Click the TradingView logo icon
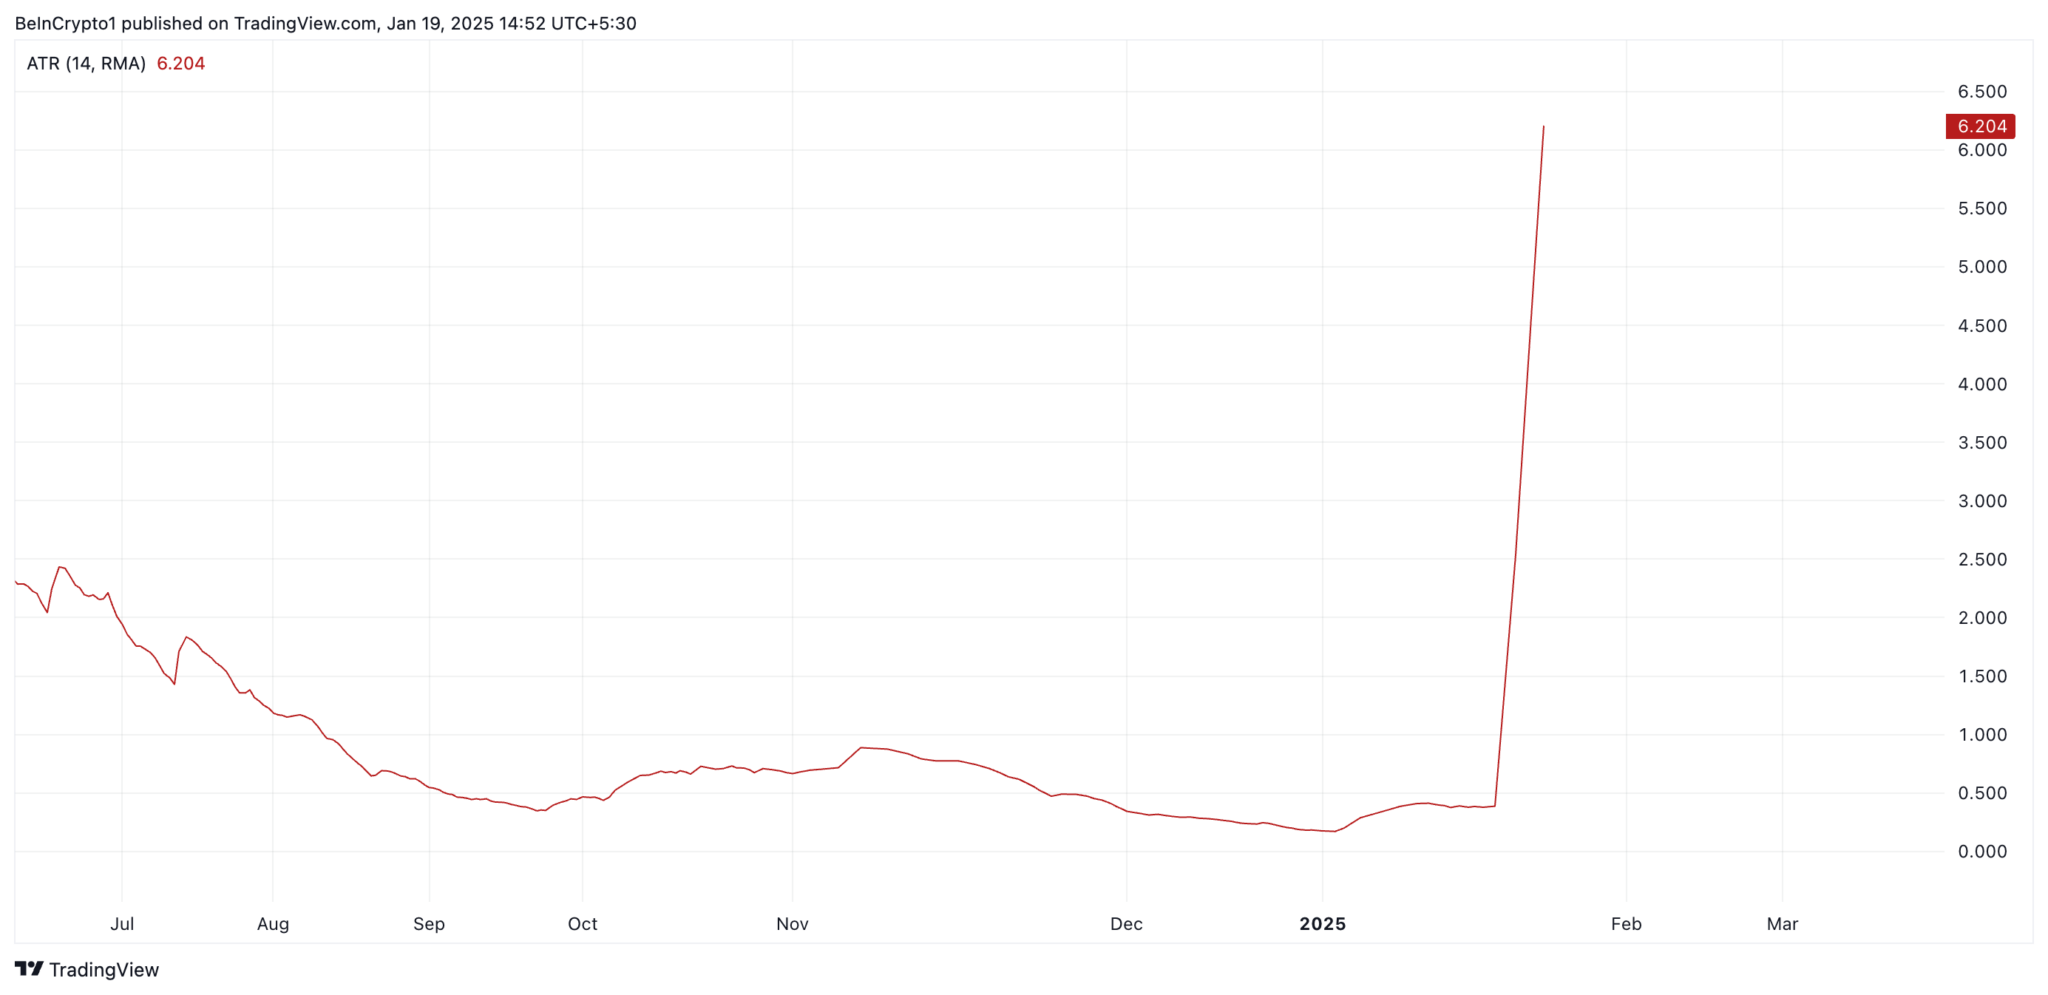 click(29, 969)
